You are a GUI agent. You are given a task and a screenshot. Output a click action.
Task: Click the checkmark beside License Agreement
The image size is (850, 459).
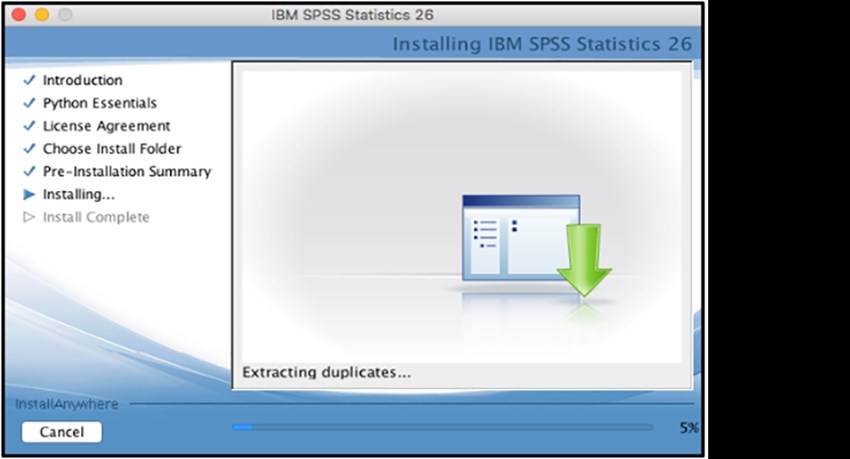[29, 126]
